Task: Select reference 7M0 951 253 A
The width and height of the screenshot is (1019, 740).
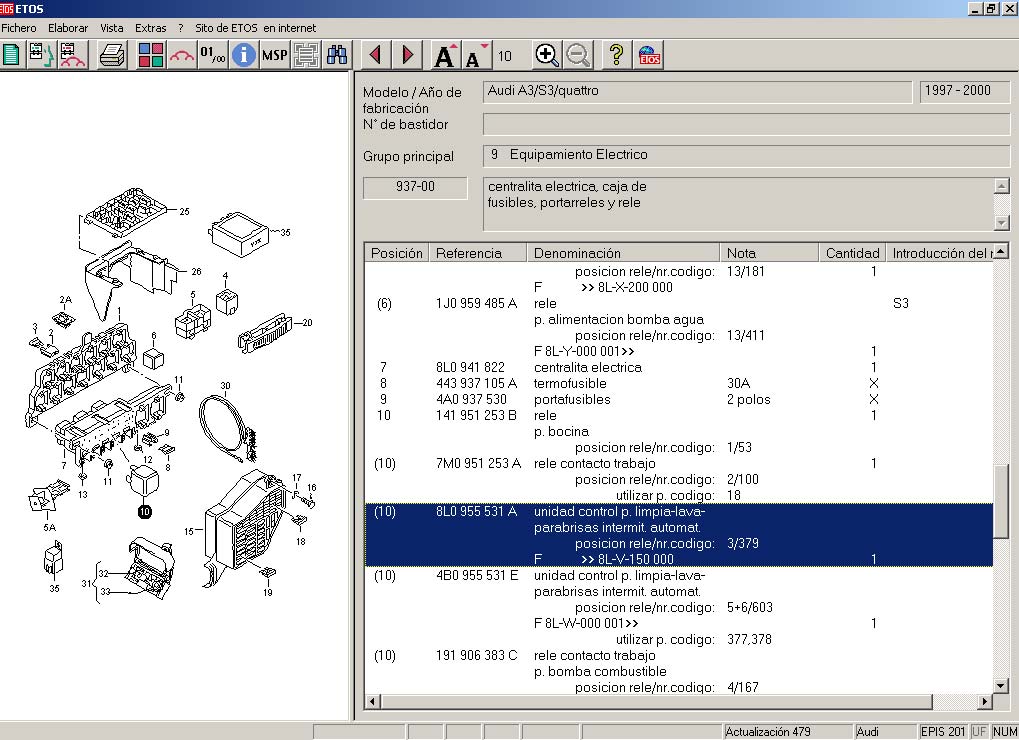Action: click(x=478, y=463)
